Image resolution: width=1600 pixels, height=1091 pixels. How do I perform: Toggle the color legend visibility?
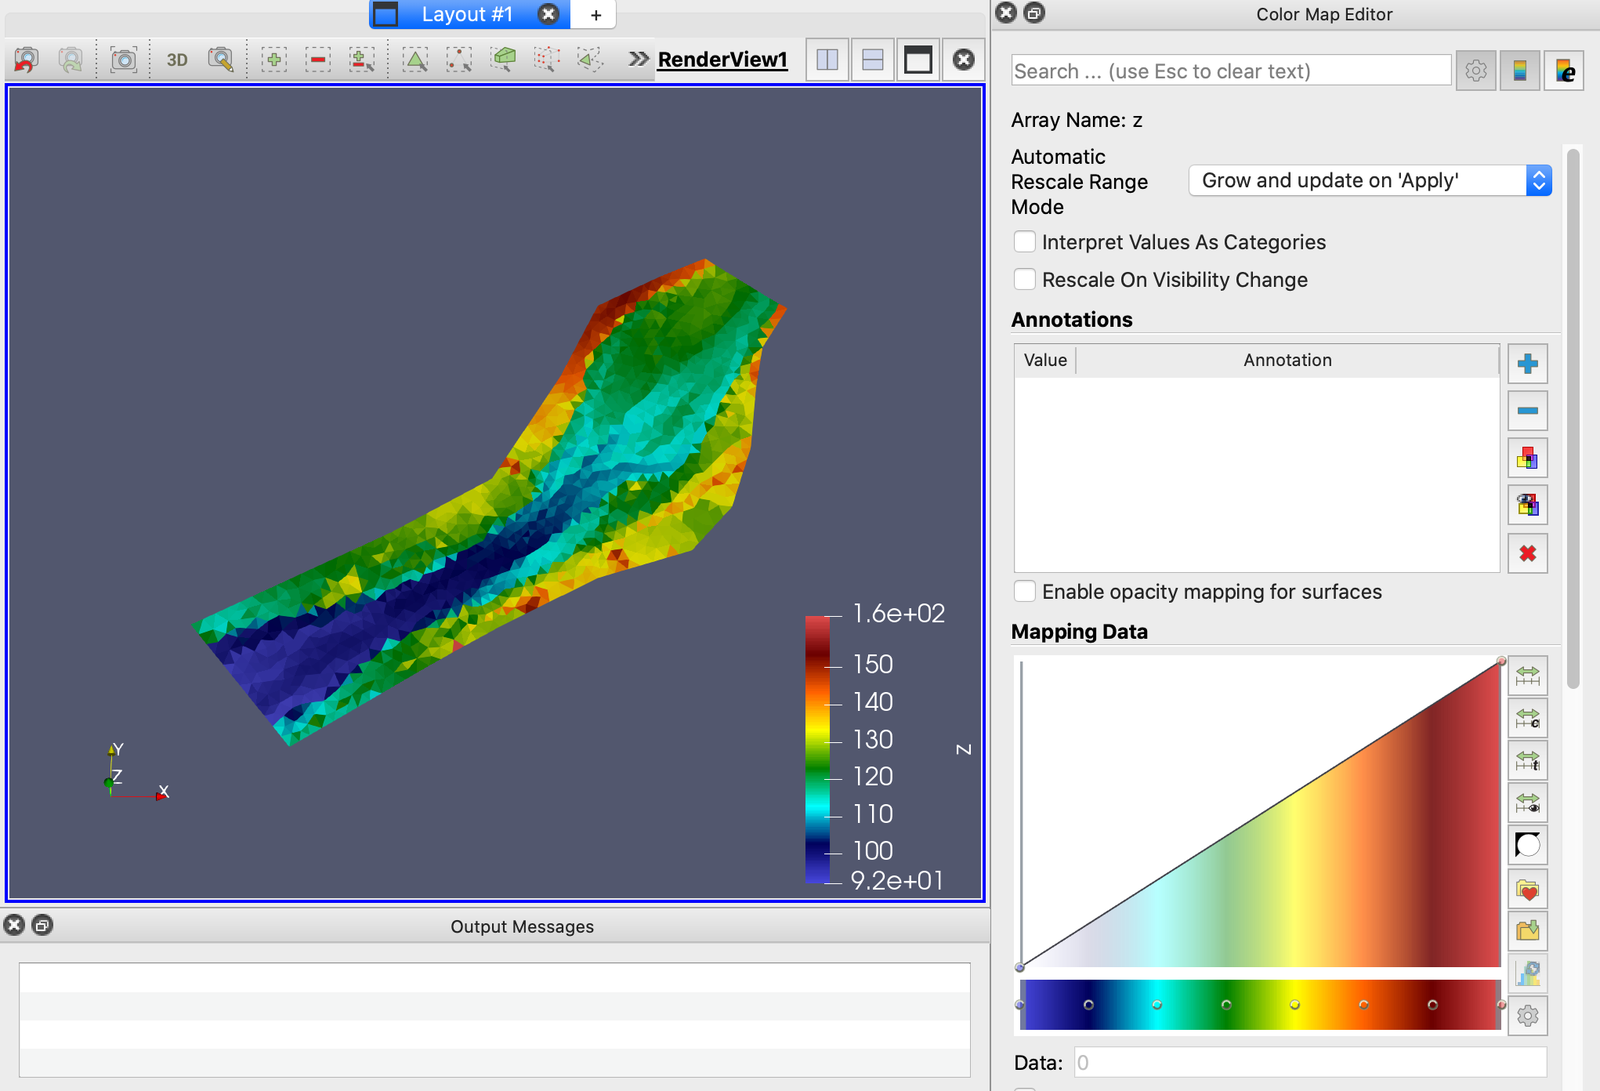tap(1519, 71)
